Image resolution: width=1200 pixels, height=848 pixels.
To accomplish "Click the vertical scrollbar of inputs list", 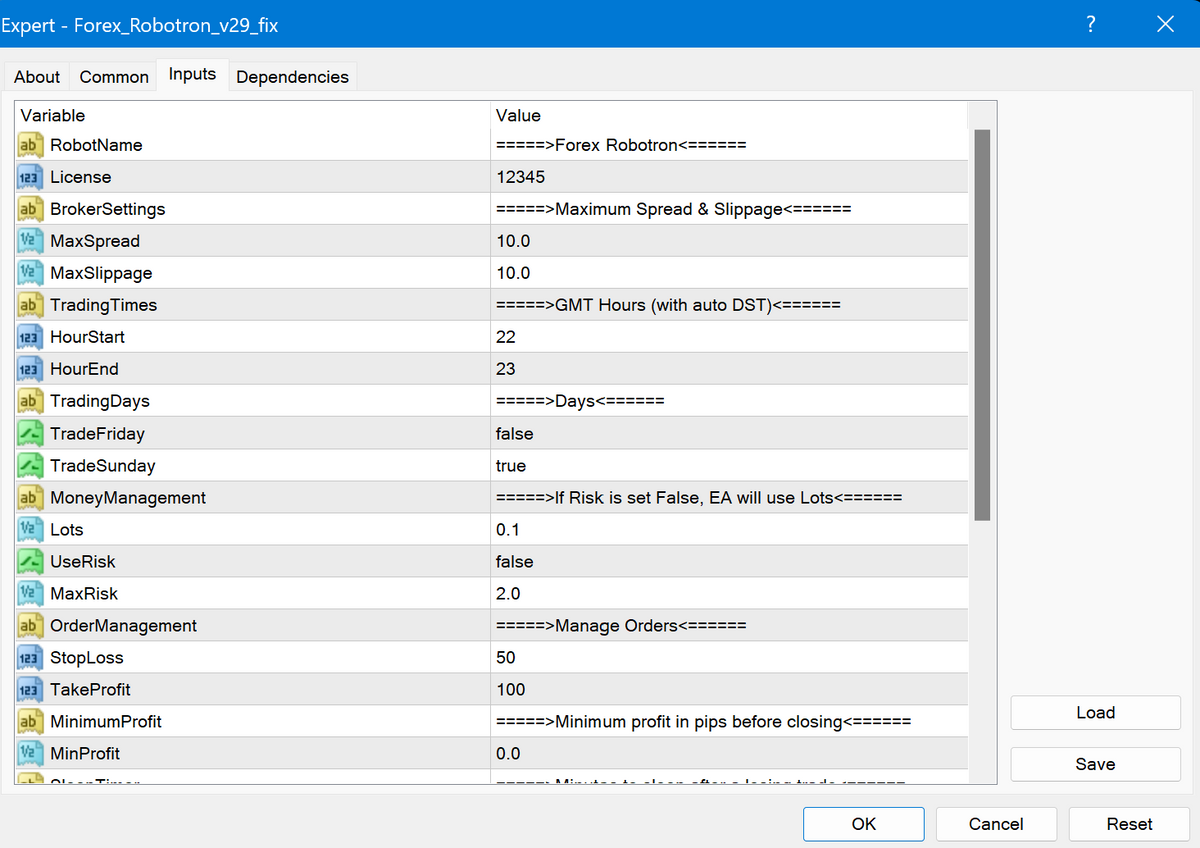I will (982, 325).
